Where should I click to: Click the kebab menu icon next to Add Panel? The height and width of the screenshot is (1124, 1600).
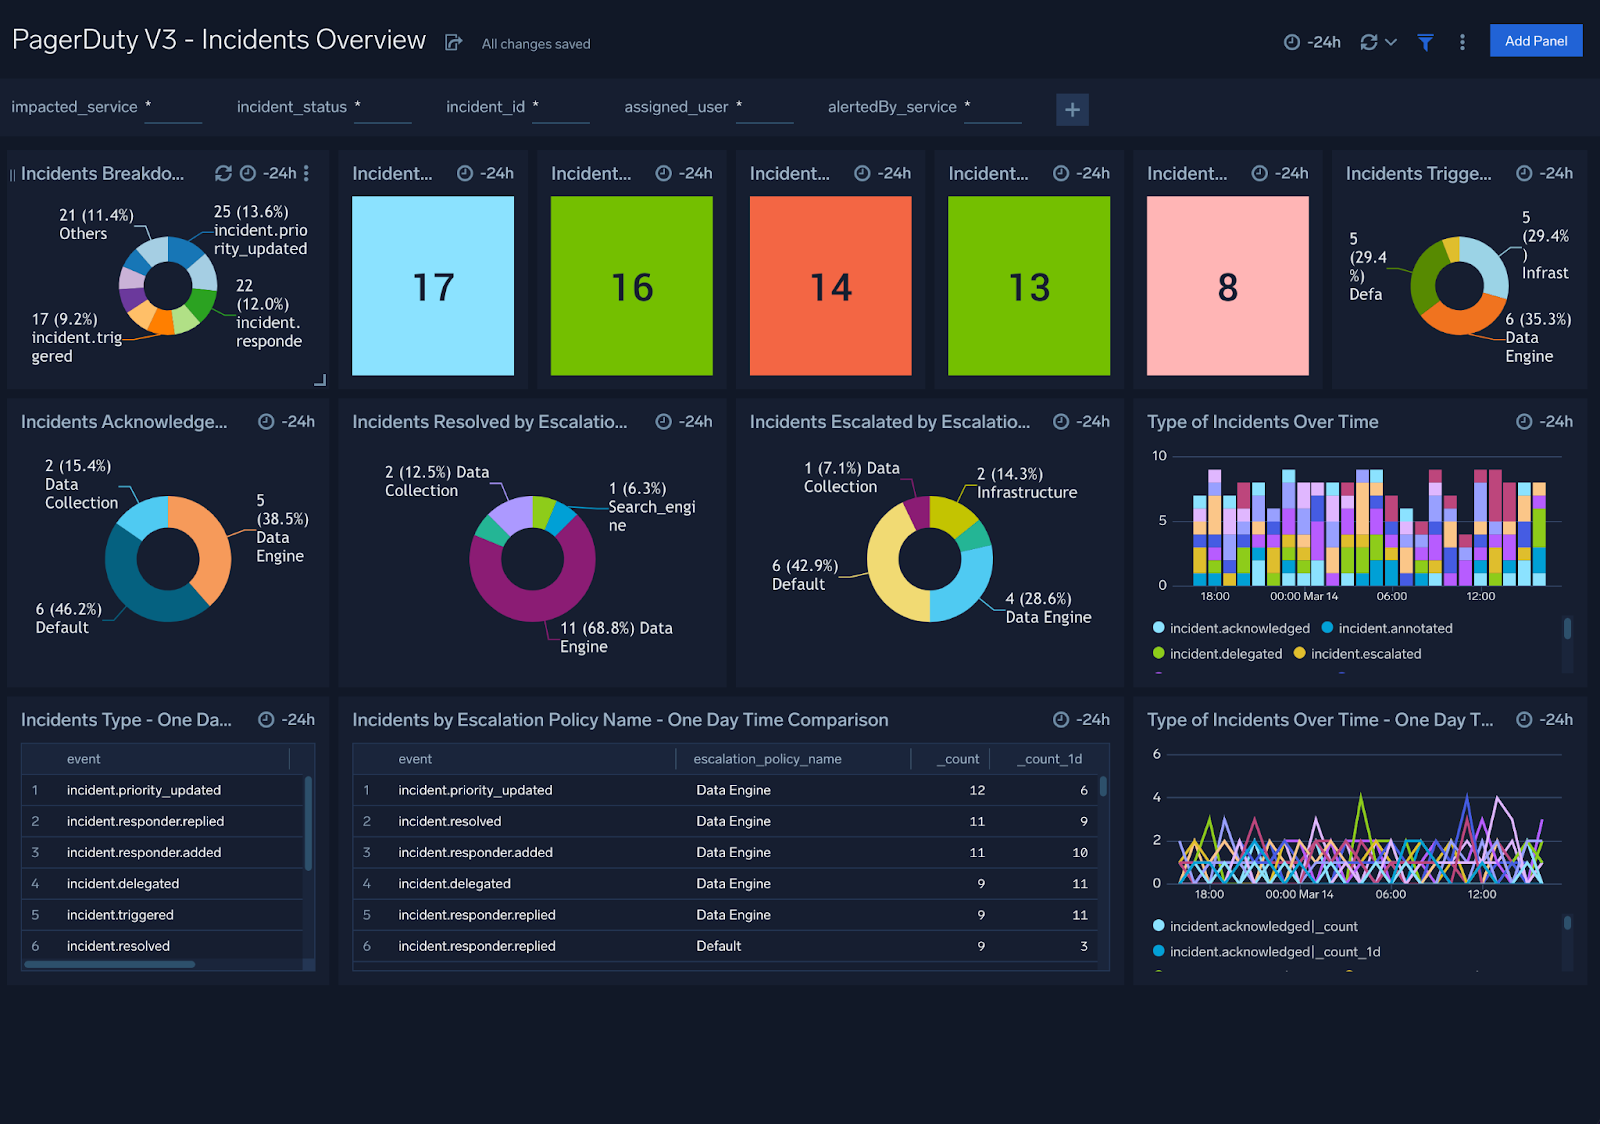(1462, 41)
